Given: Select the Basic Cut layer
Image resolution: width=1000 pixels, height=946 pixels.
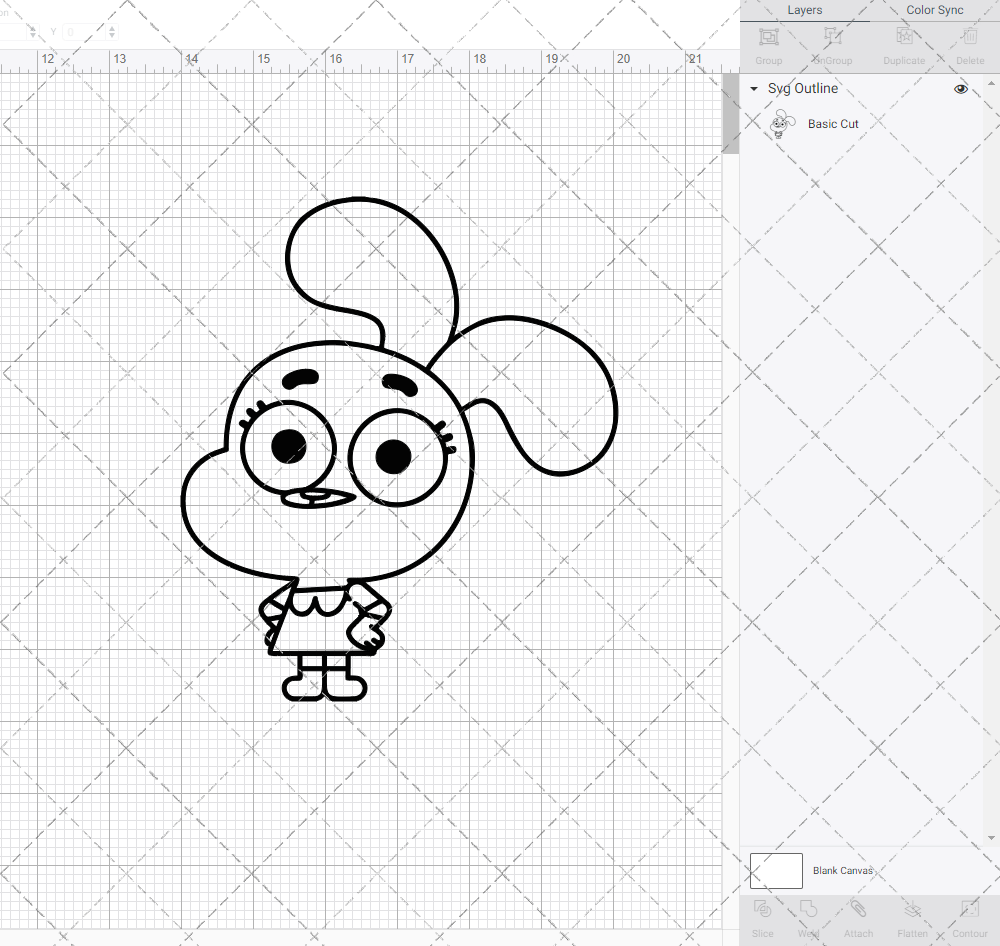Looking at the screenshot, I should [x=833, y=123].
